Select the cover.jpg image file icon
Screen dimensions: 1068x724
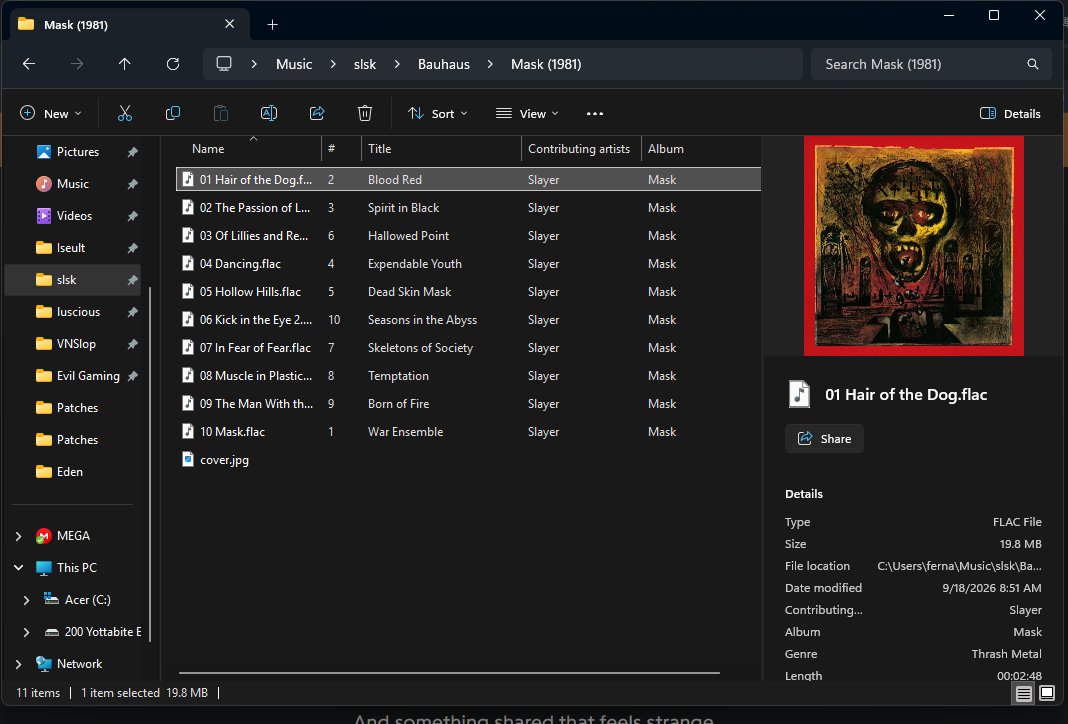coord(188,459)
